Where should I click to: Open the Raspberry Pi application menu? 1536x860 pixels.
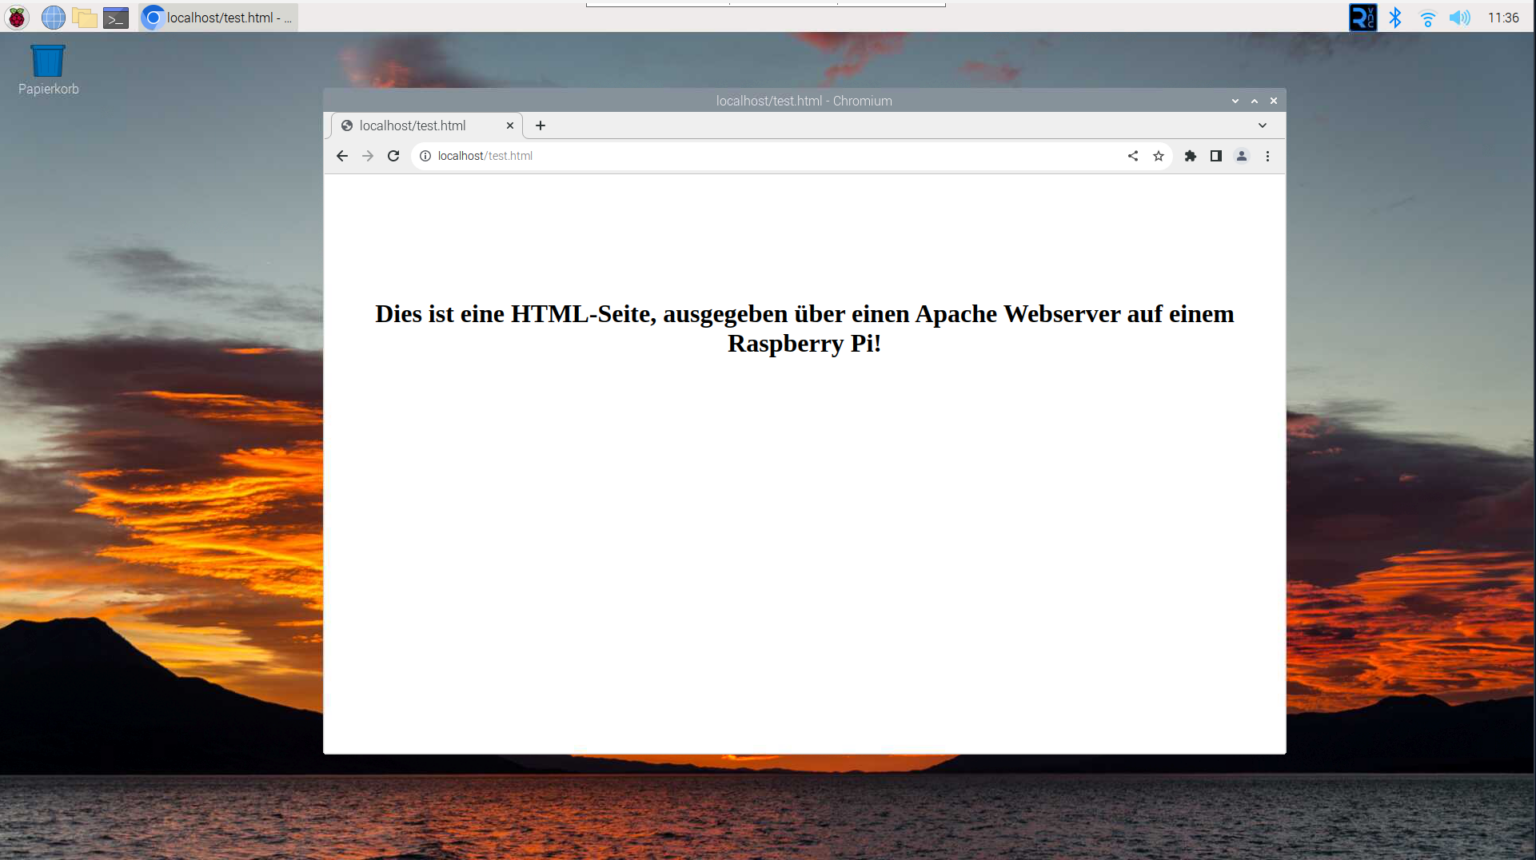pyautogui.click(x=17, y=17)
